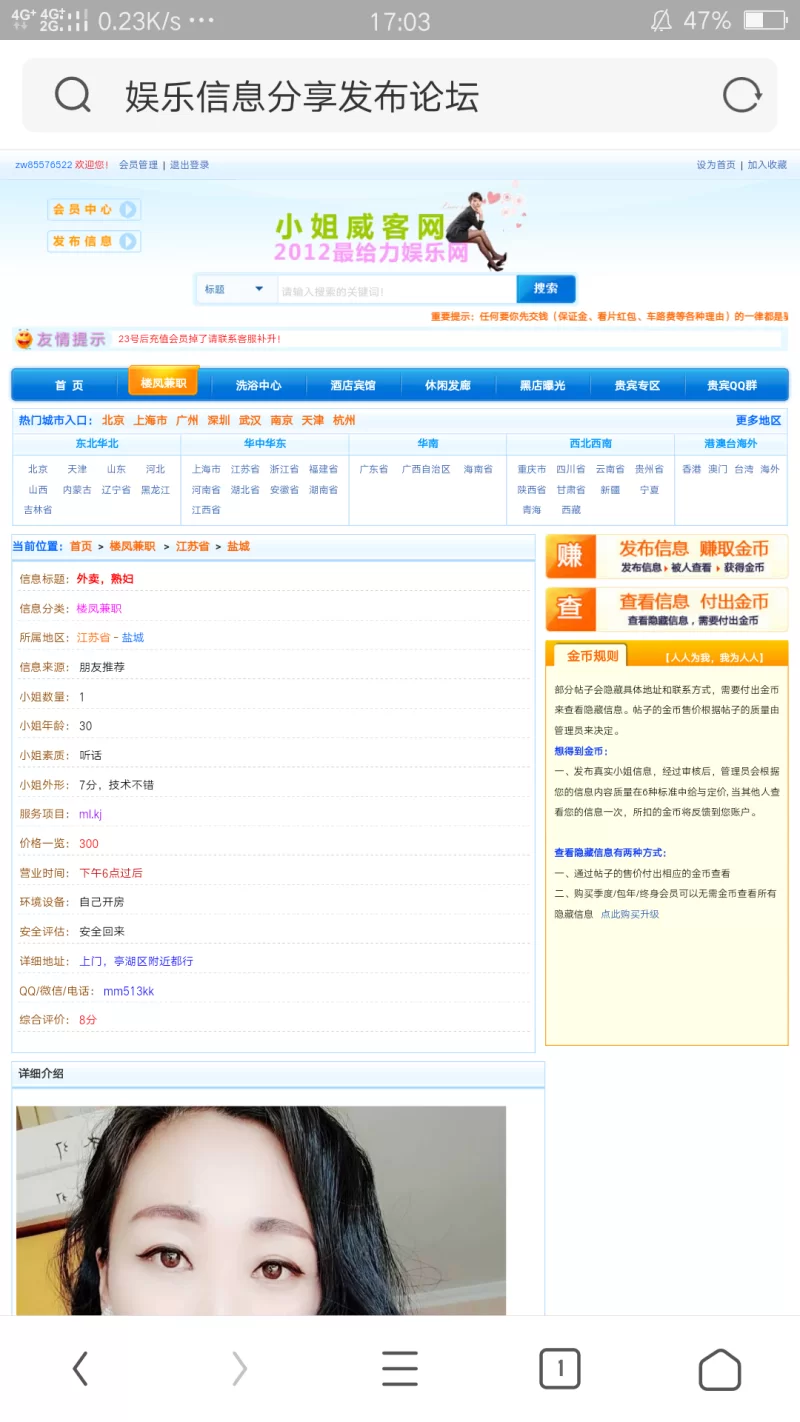The width and height of the screenshot is (800, 1422).
Task: Reload the page with the refresh icon
Action: [x=742, y=96]
